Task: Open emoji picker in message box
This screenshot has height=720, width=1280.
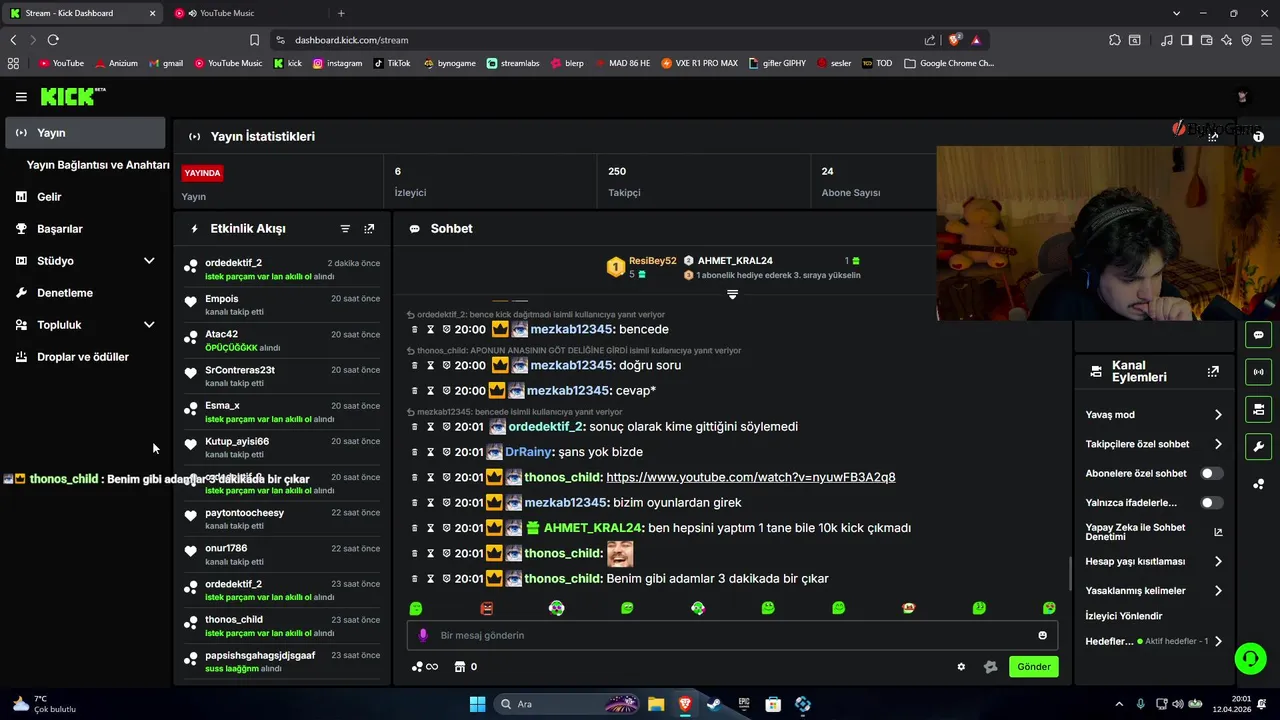Action: click(1043, 635)
